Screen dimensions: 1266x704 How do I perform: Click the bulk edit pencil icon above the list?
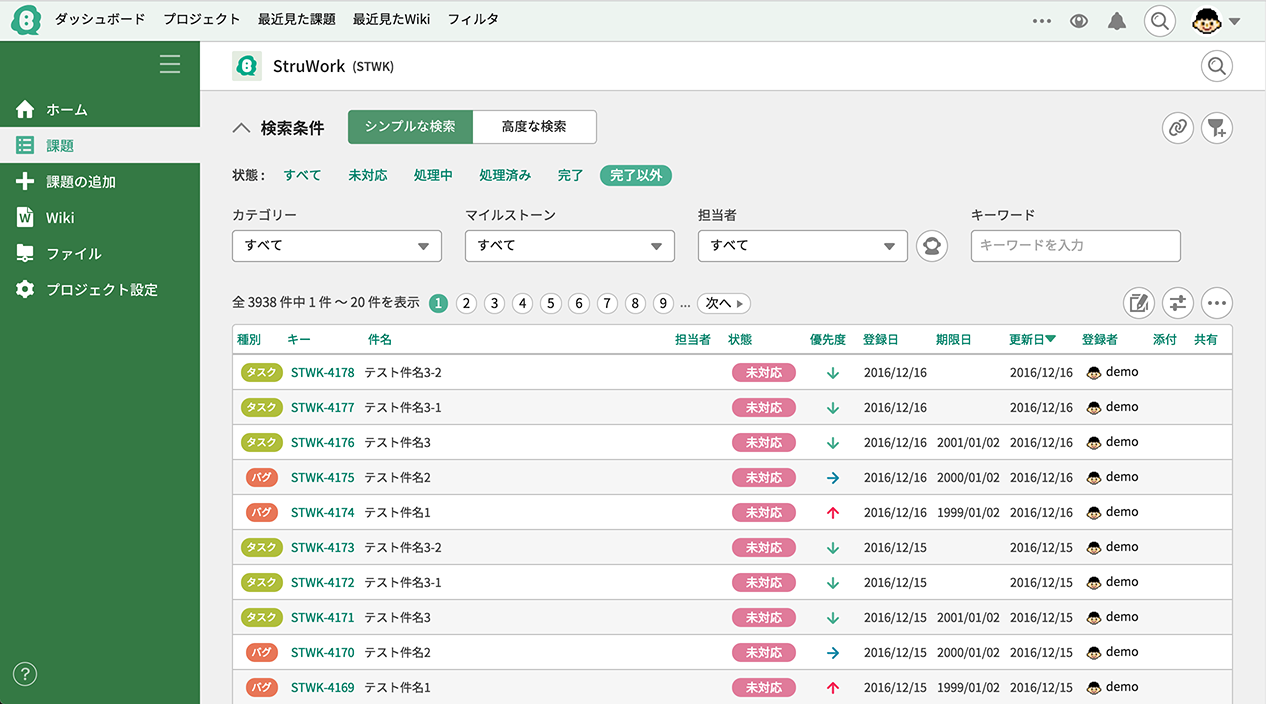pyautogui.click(x=1139, y=302)
